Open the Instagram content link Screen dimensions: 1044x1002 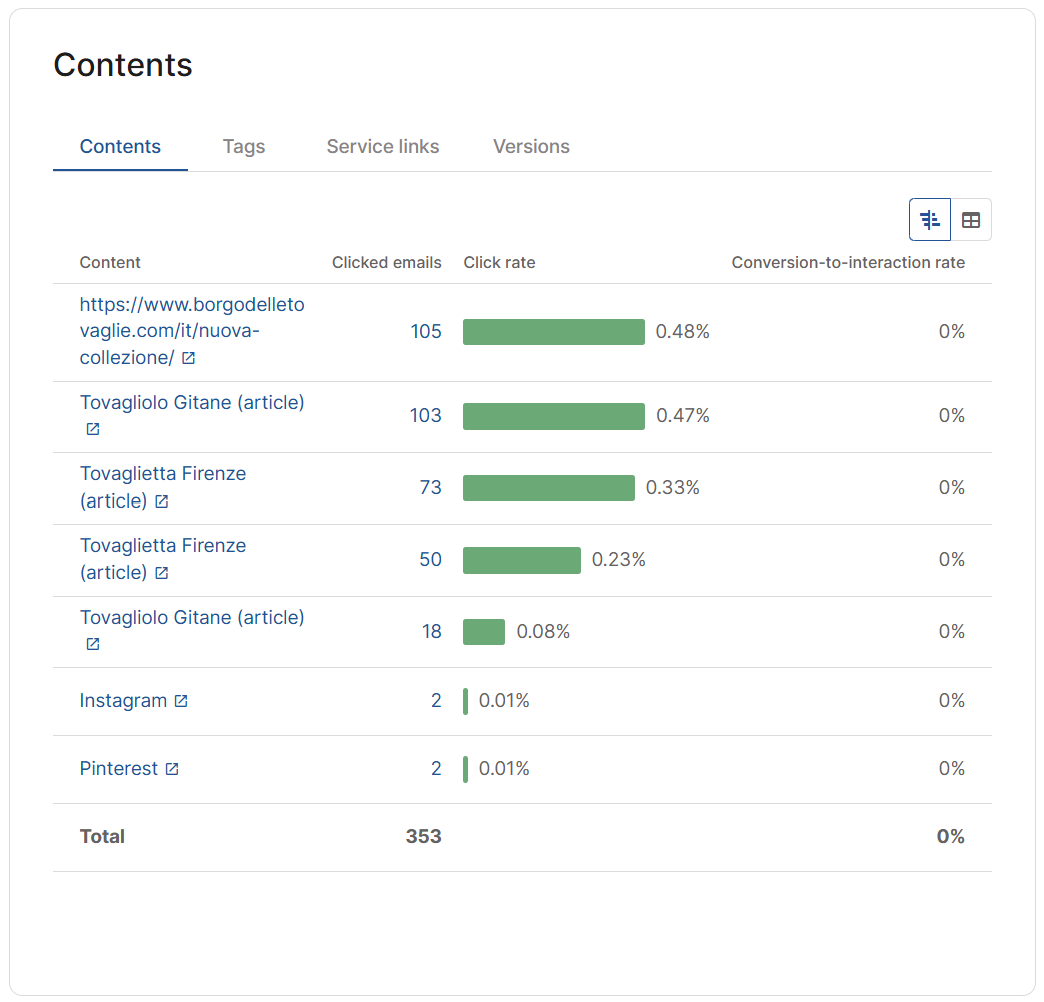click(x=123, y=700)
